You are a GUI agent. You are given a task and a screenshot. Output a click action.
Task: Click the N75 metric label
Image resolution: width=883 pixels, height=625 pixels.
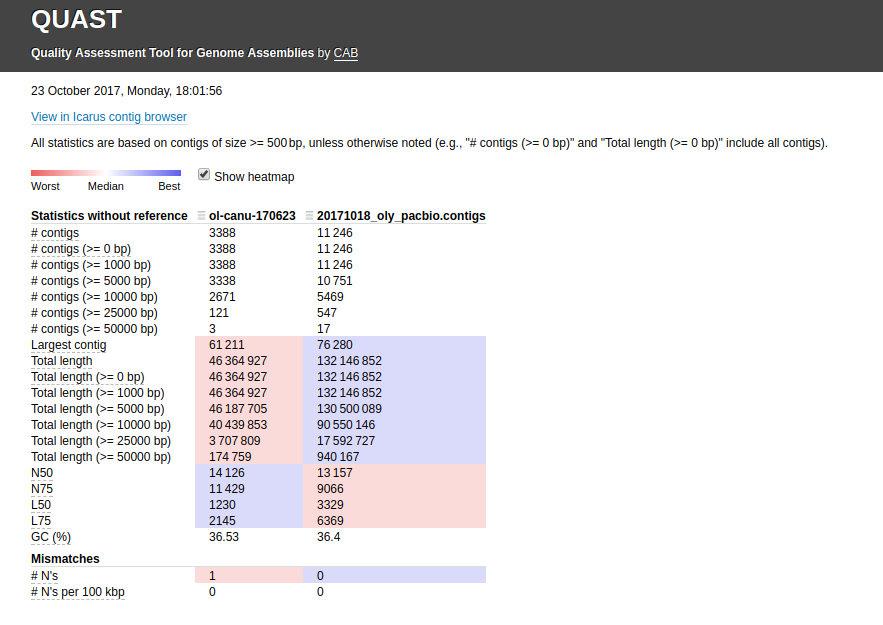44,489
